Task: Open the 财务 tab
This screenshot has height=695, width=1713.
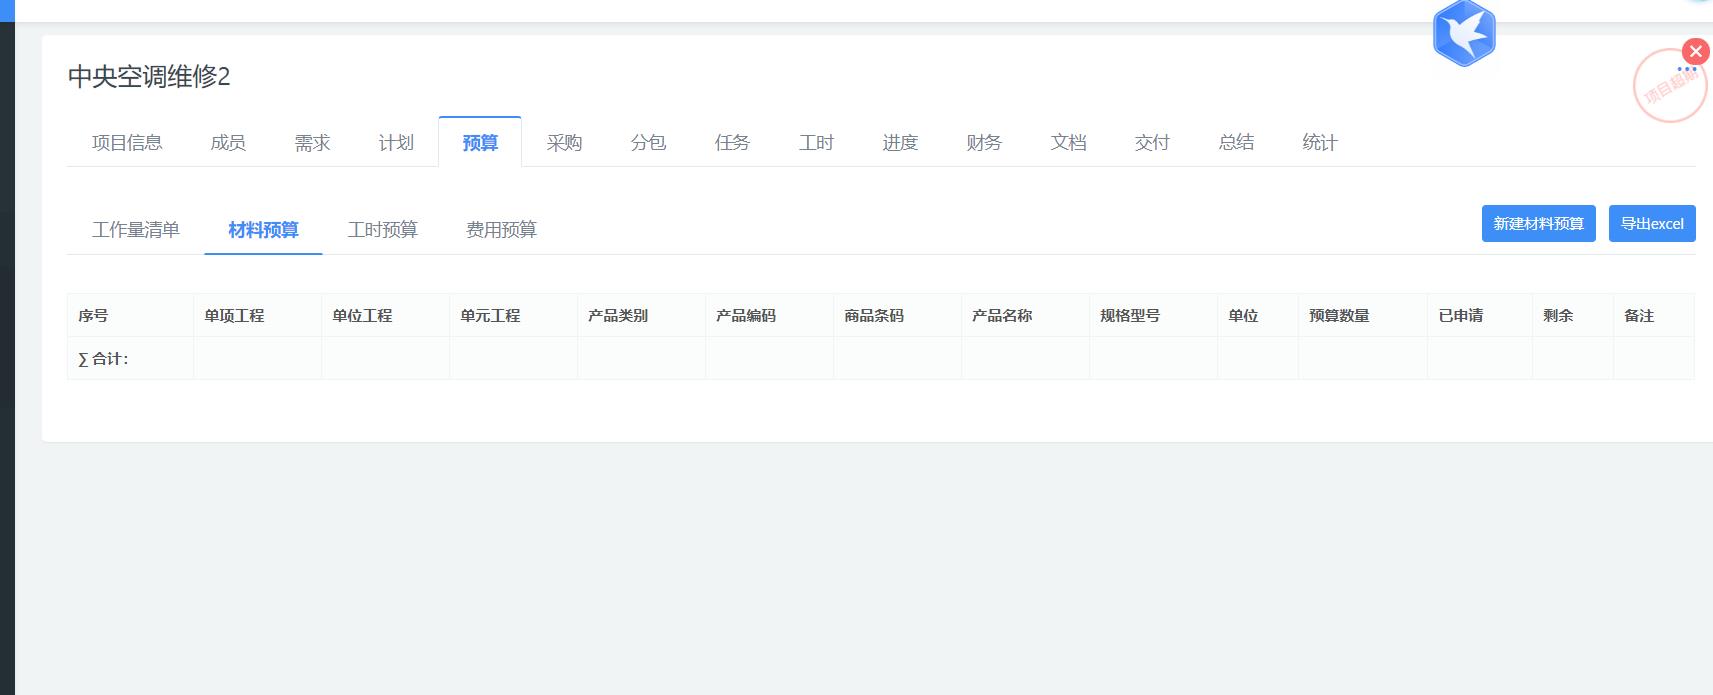Action: click(x=984, y=143)
